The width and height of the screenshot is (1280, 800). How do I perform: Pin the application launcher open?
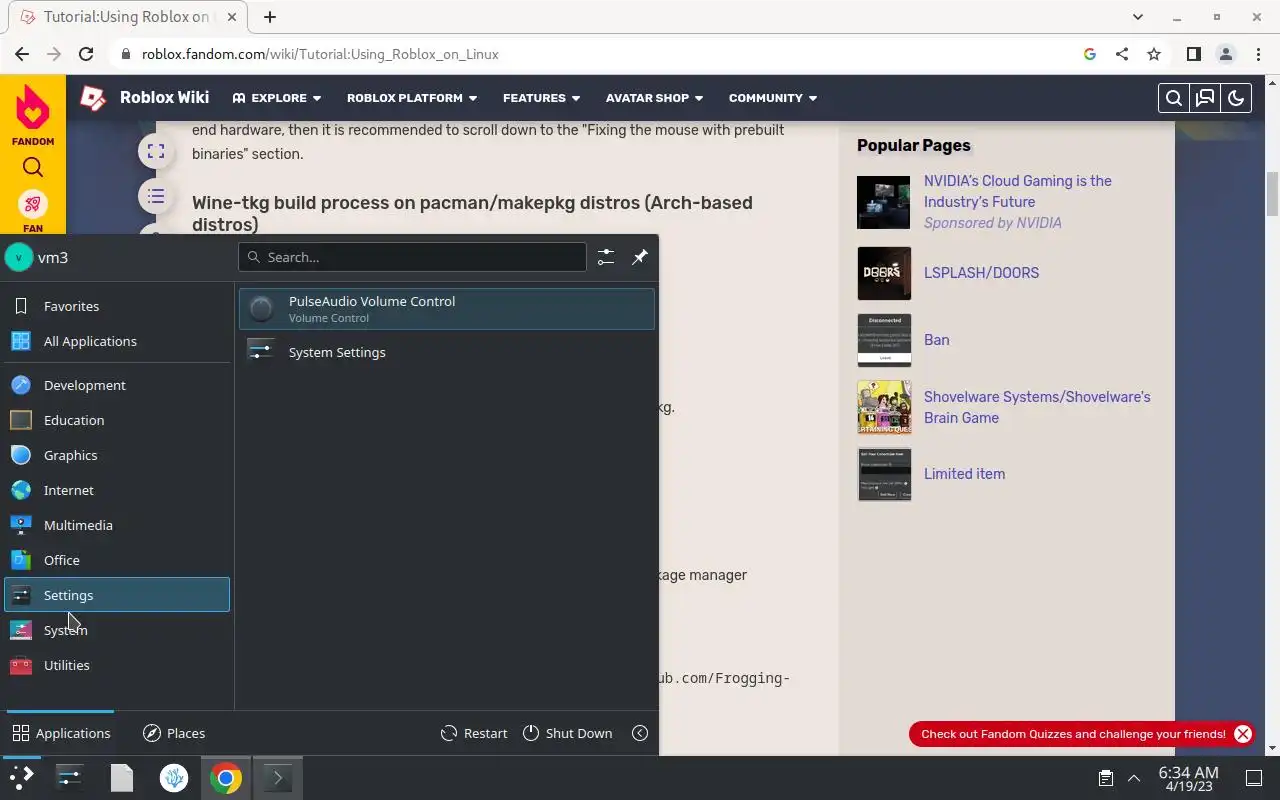(x=640, y=257)
